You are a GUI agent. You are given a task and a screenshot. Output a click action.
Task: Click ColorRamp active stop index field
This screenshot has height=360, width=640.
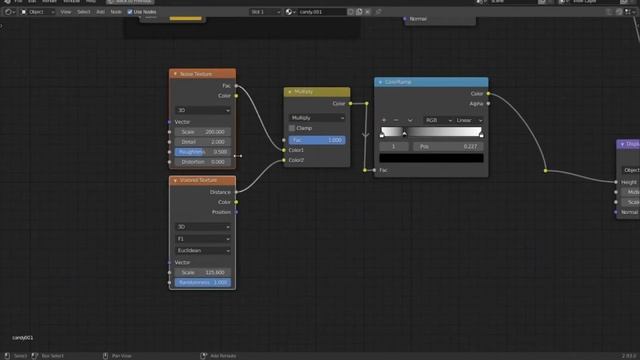(394, 147)
